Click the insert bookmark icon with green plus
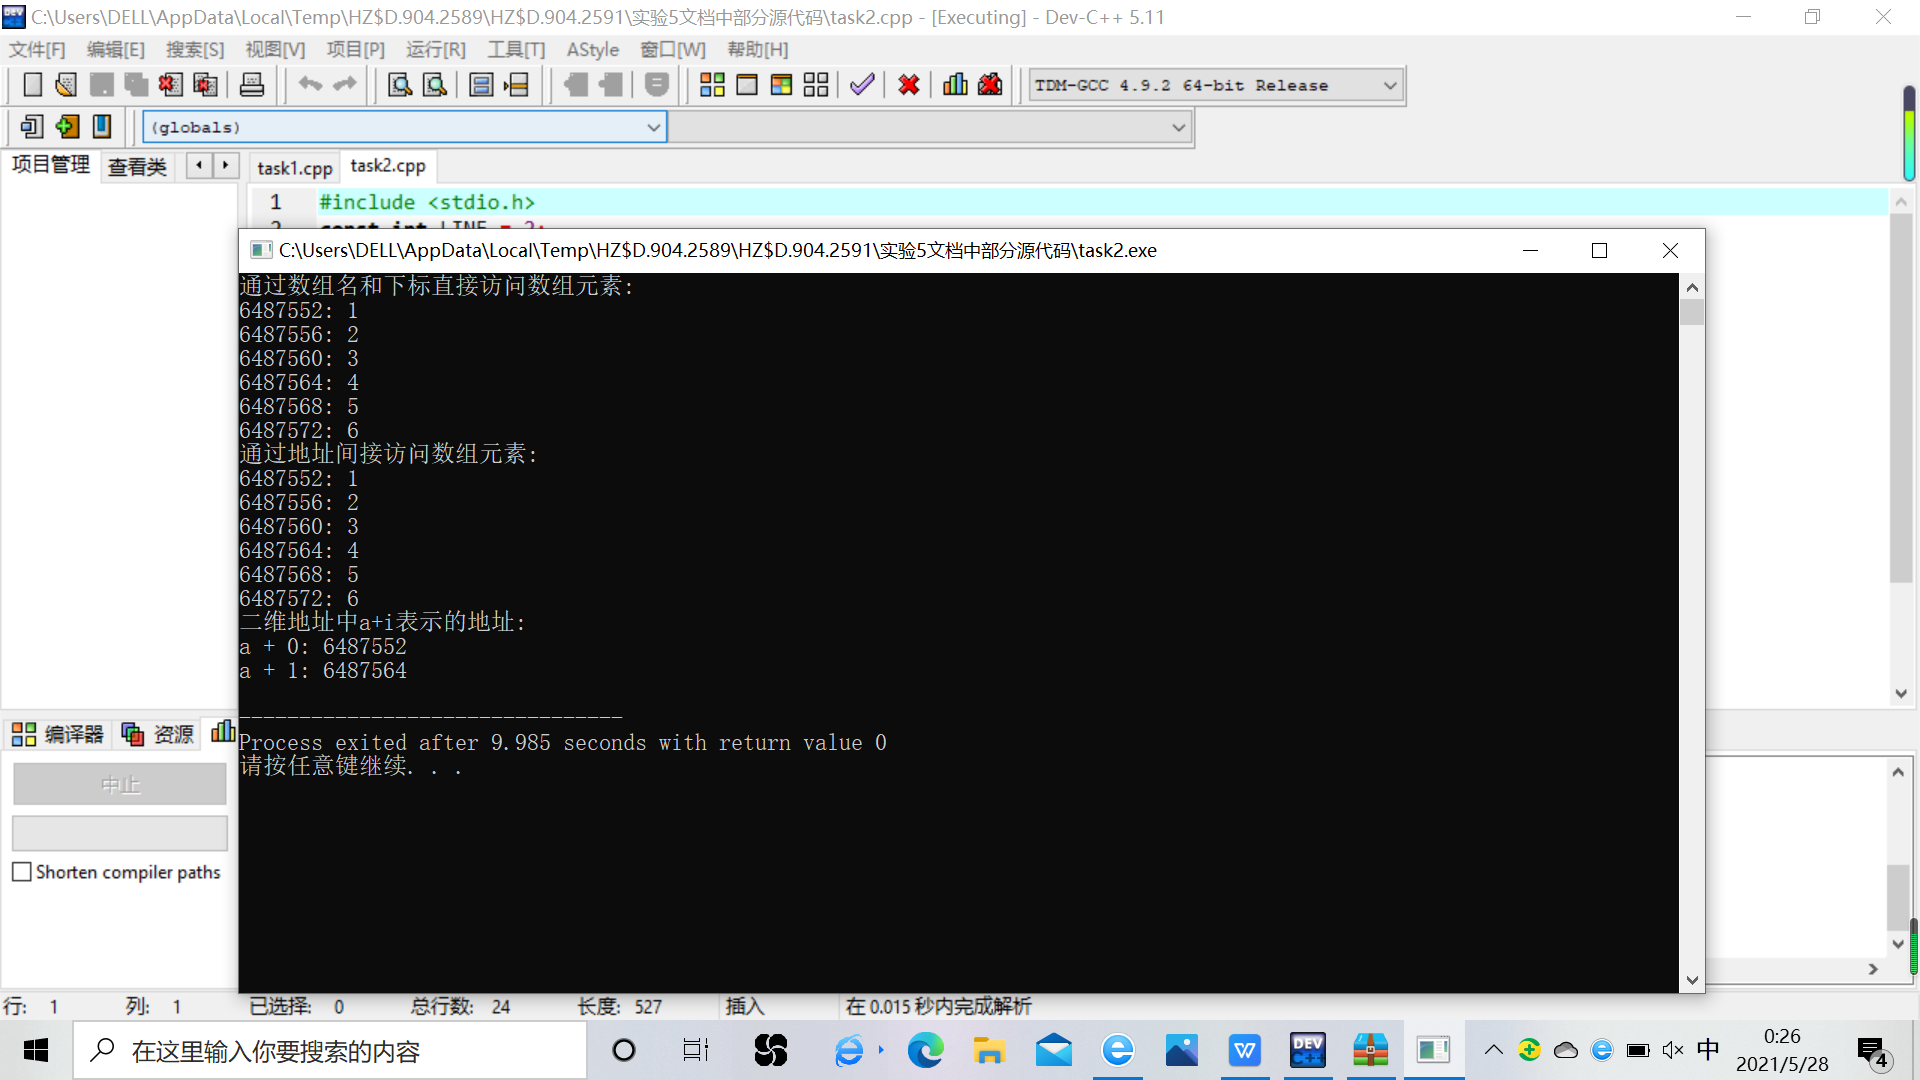 pos(67,127)
